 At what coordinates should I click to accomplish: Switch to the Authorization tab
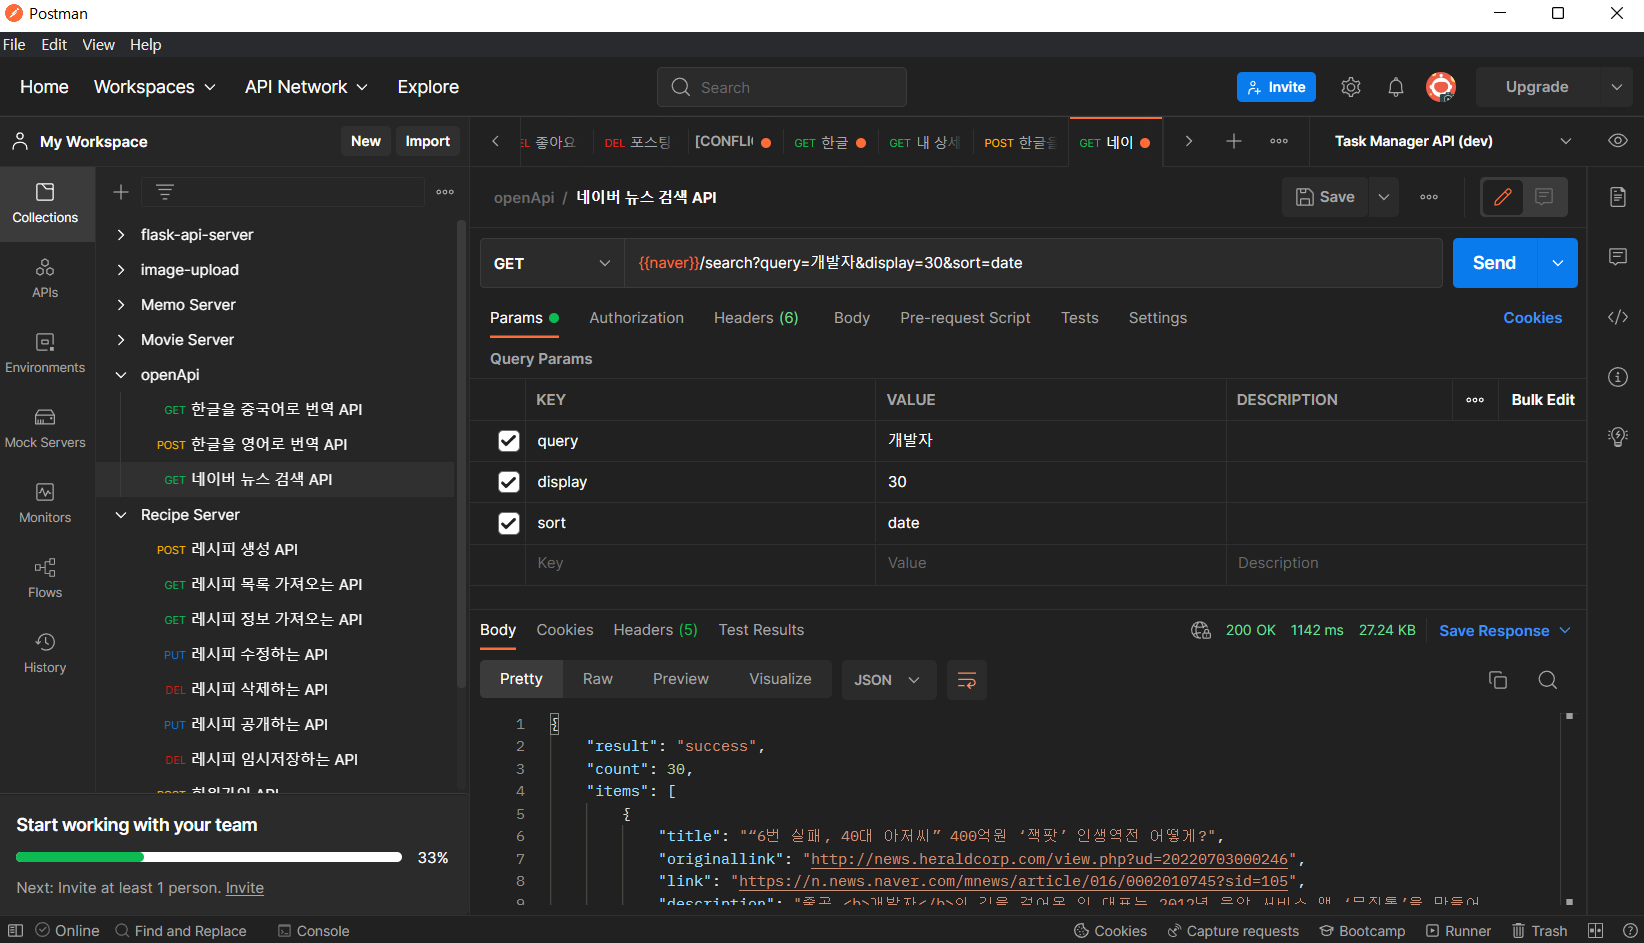pos(636,318)
